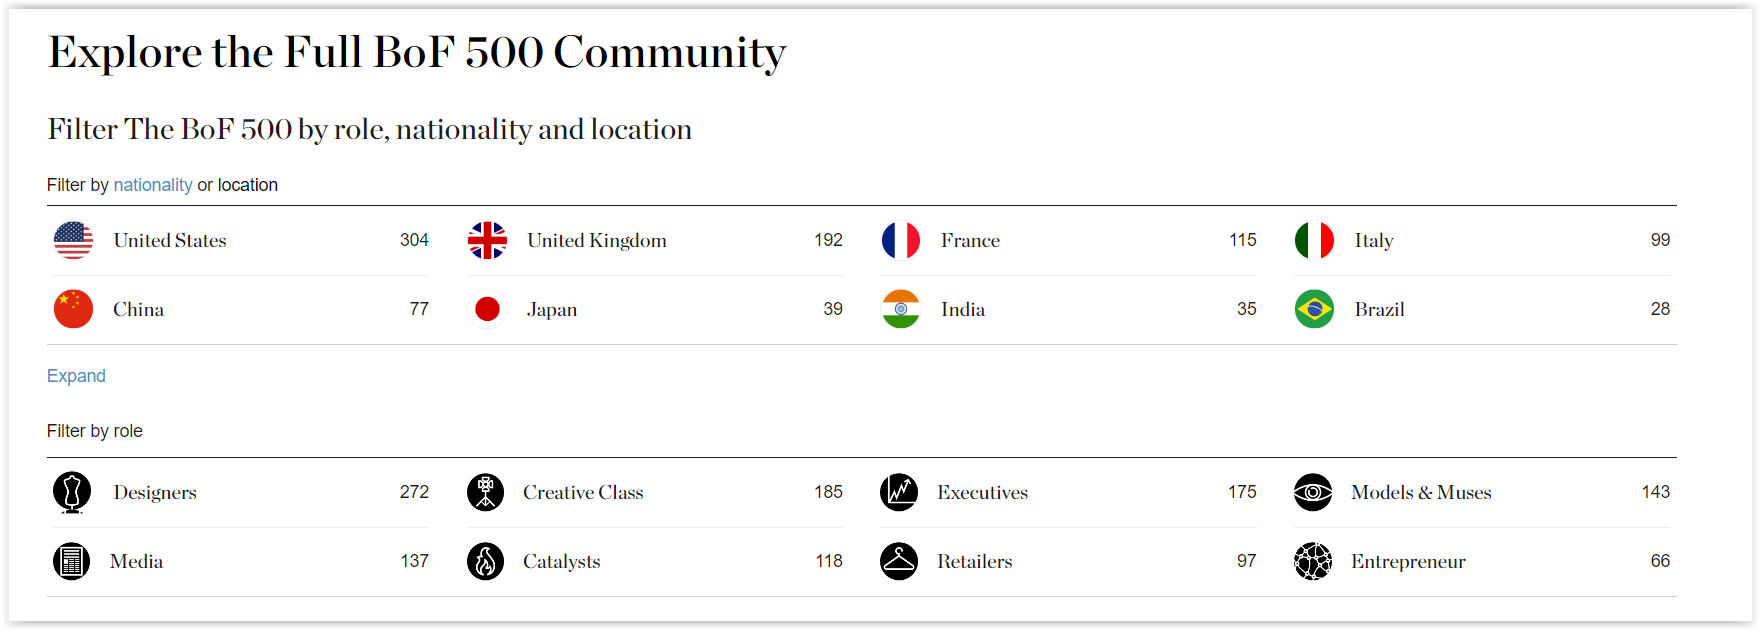
Task: Expand the full nationality list
Action: tap(76, 376)
